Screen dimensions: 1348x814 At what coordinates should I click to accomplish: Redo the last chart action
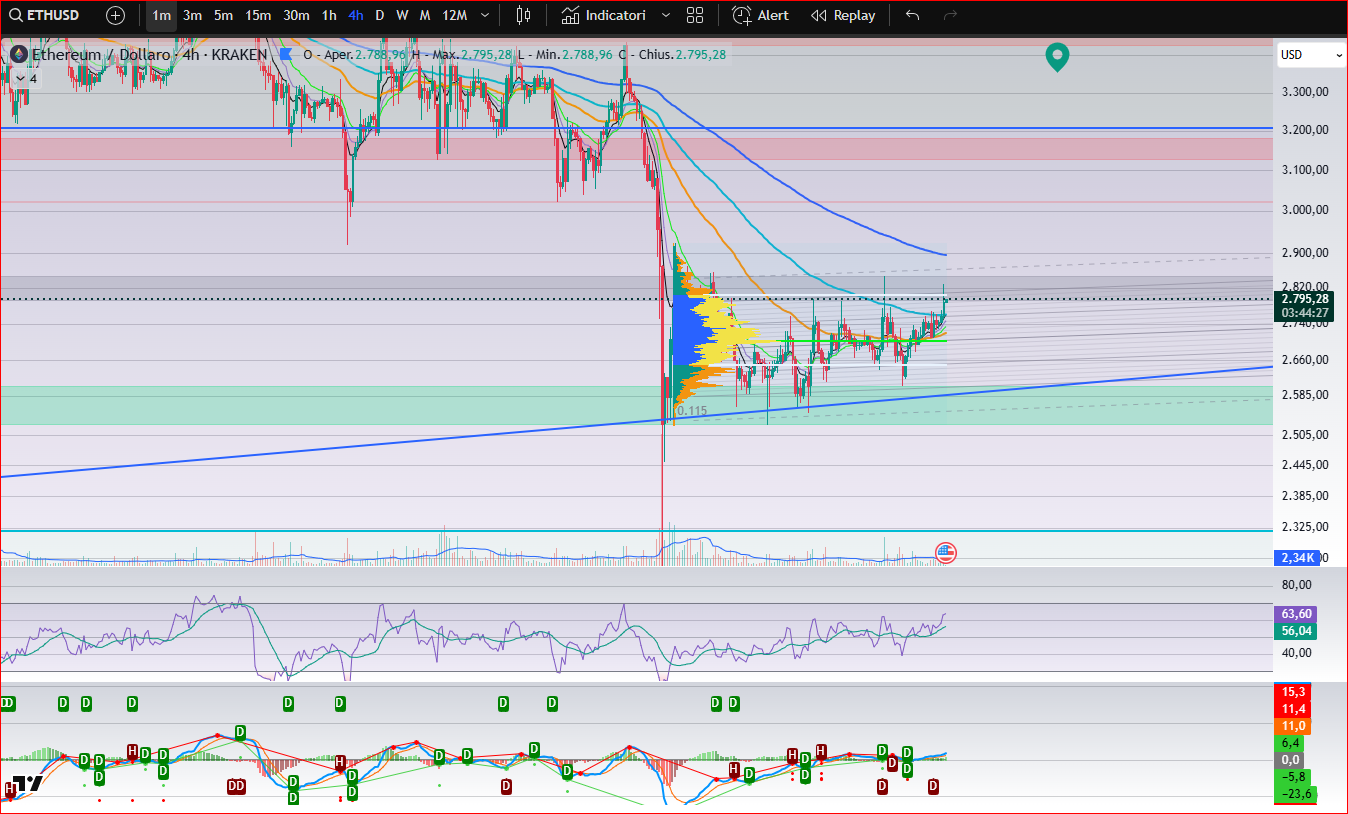(950, 15)
